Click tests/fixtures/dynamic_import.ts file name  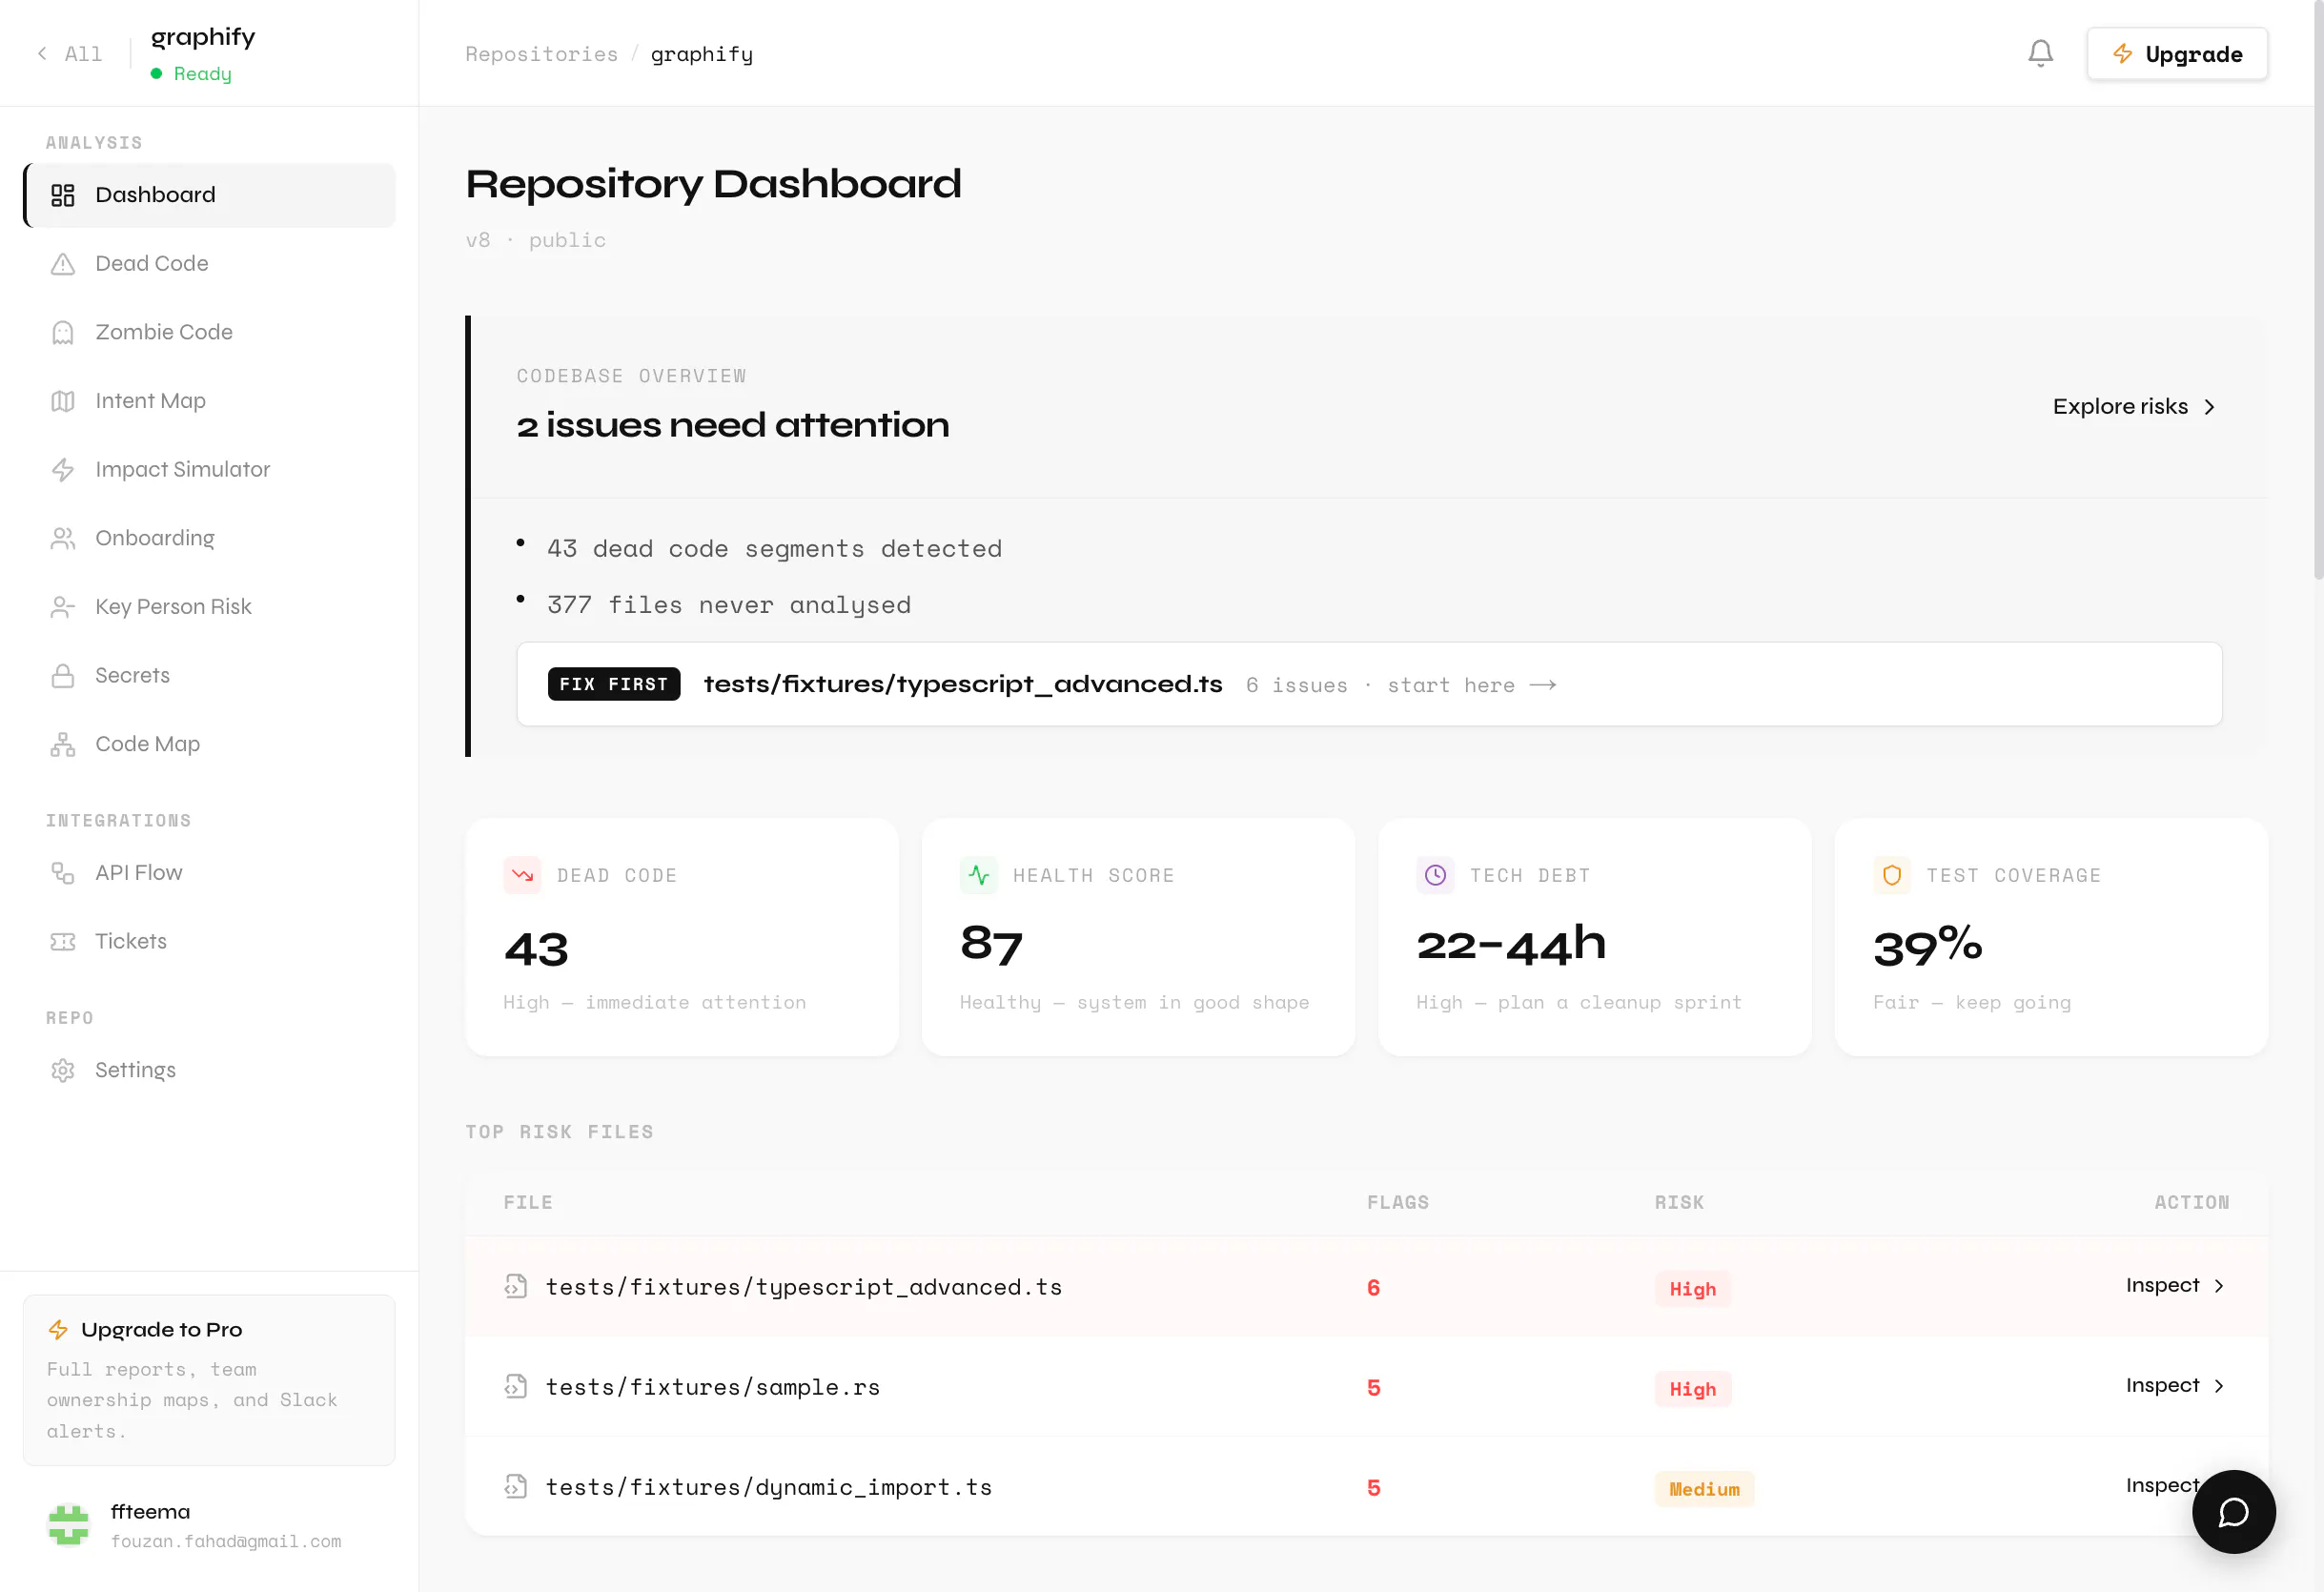[768, 1487]
